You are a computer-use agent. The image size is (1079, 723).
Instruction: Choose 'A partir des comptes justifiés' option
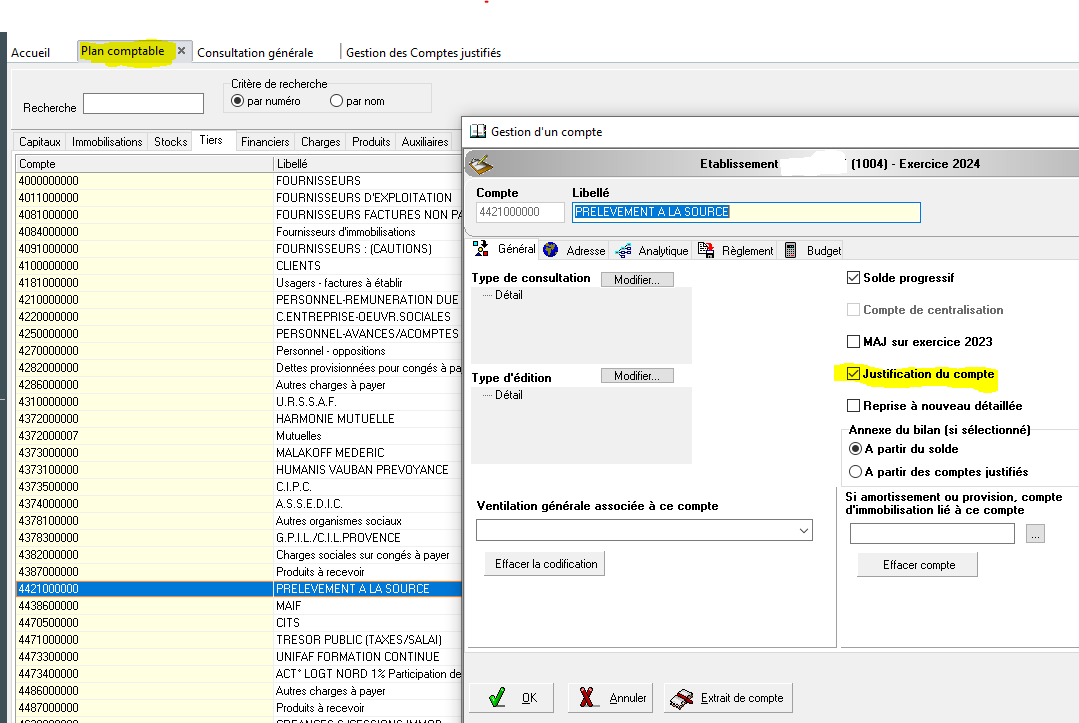coord(855,472)
